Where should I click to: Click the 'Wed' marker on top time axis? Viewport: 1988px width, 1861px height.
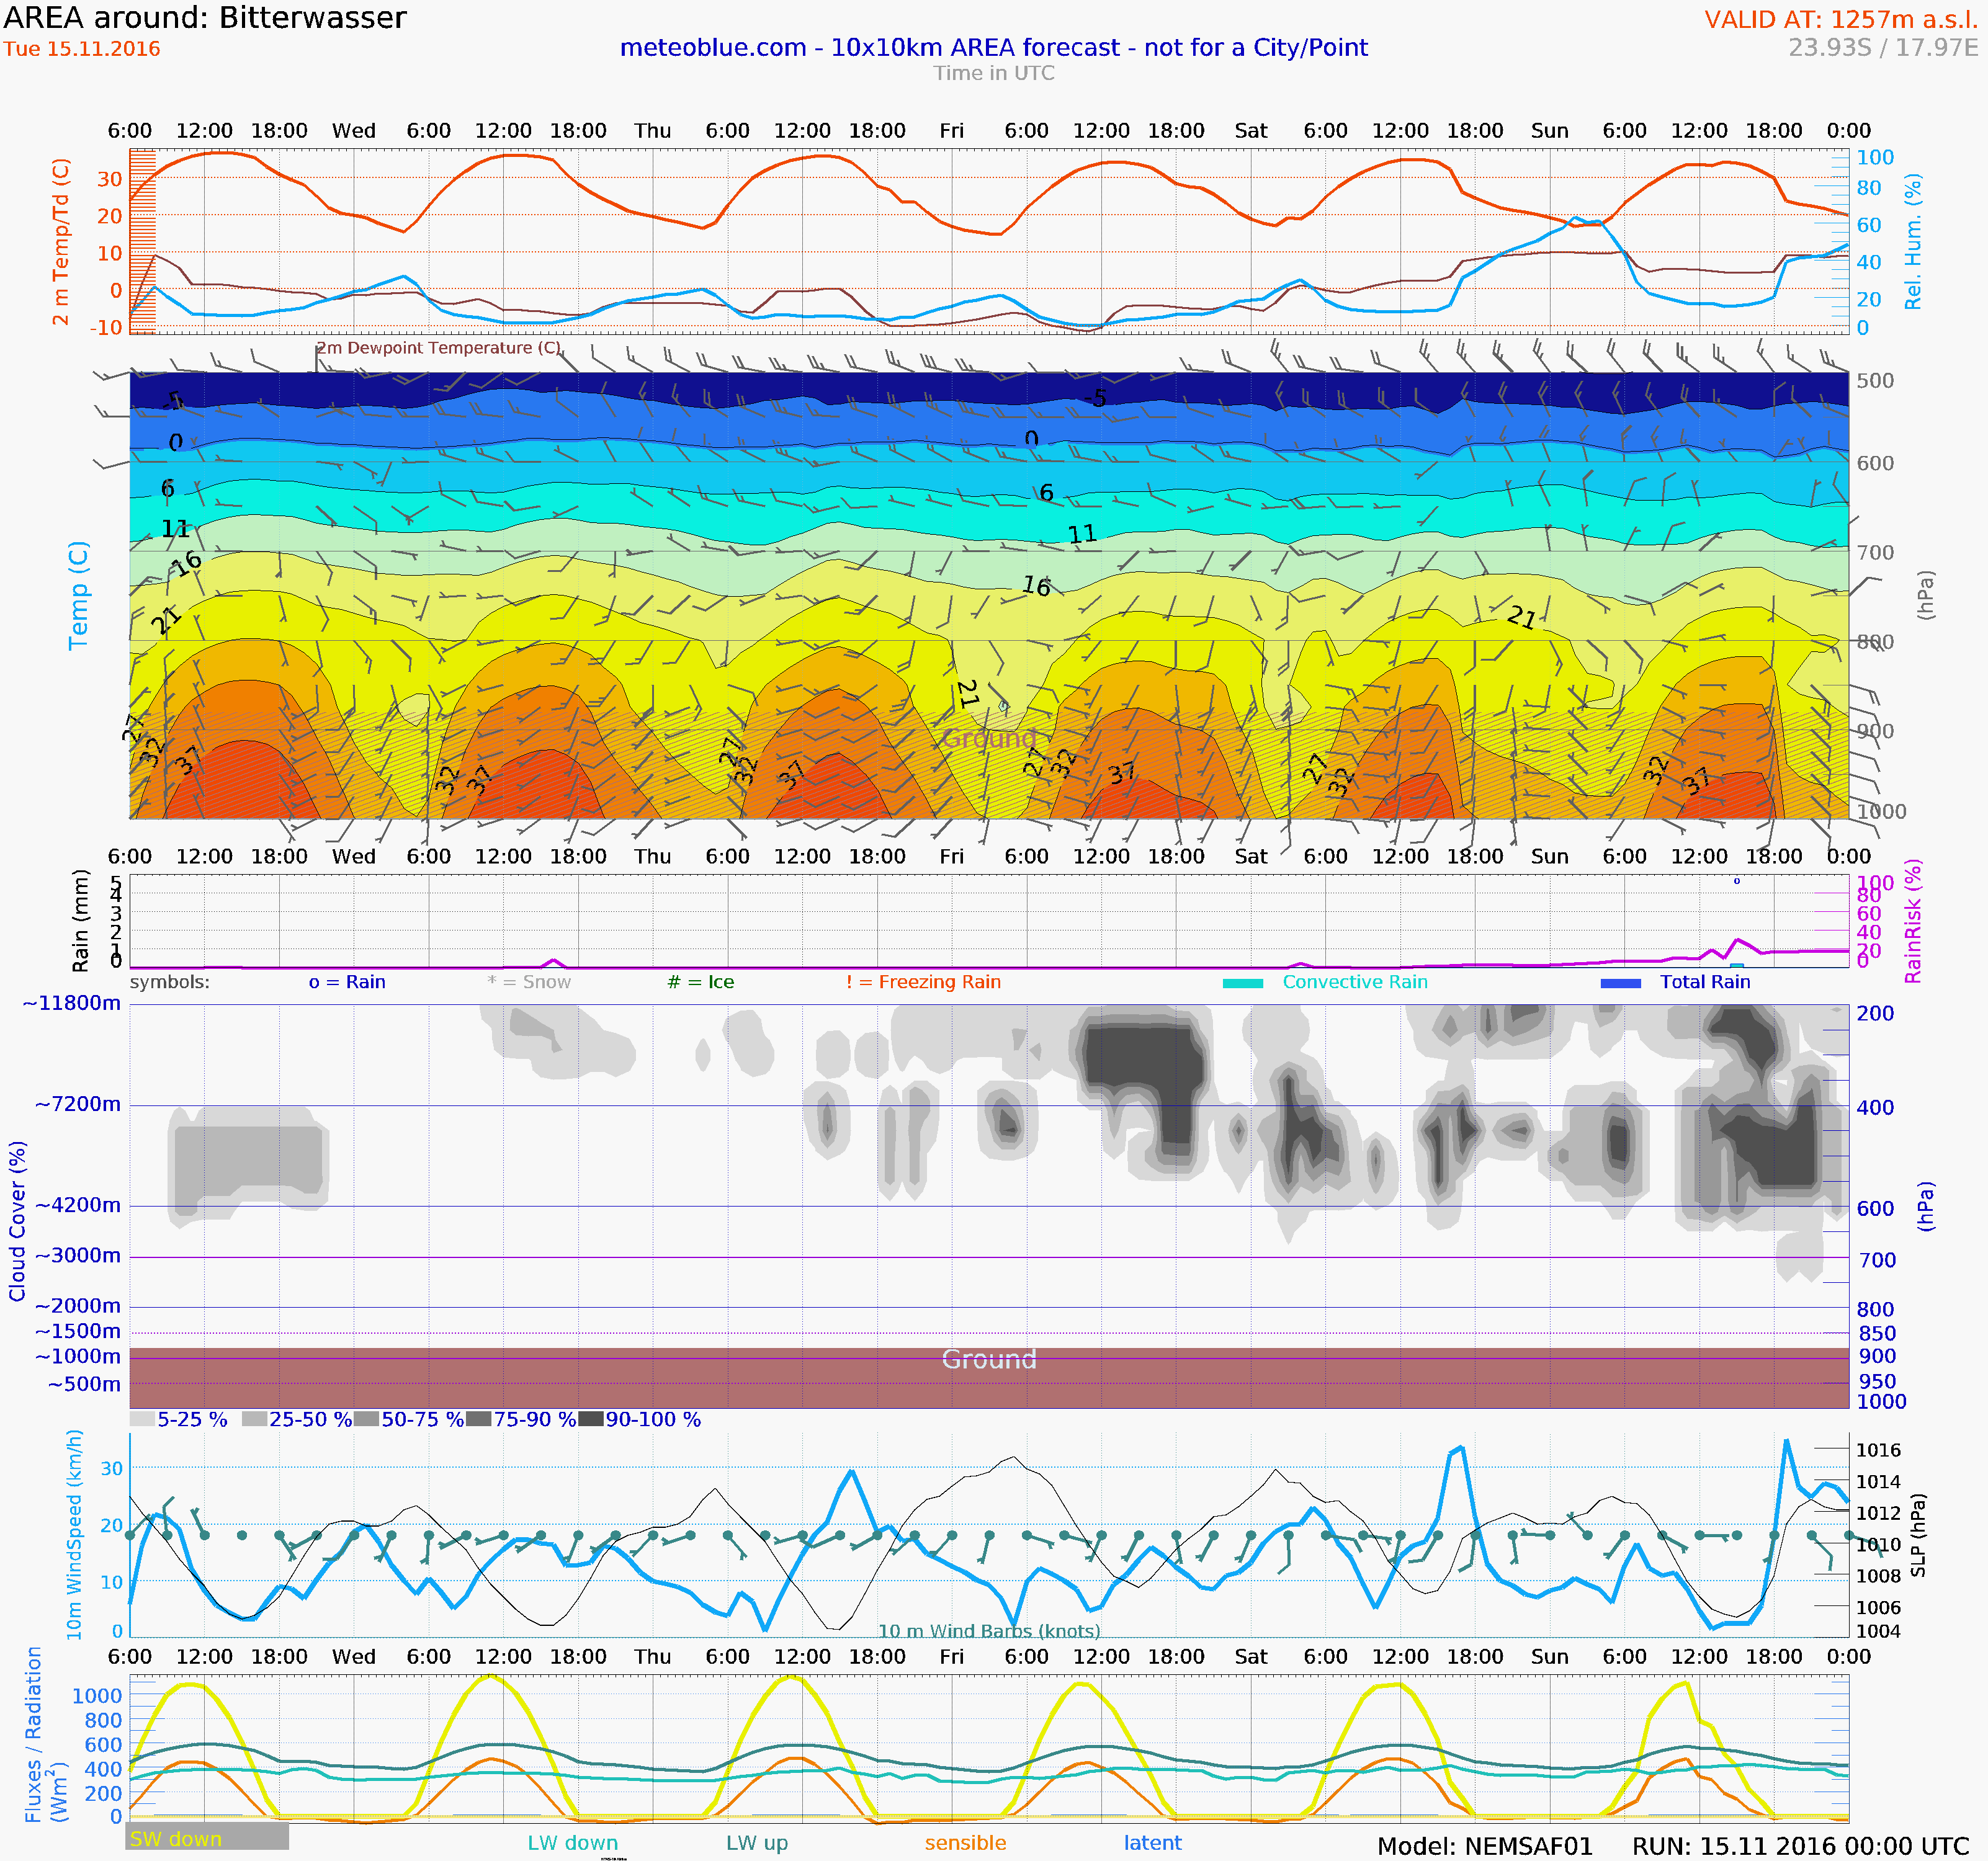point(354,131)
